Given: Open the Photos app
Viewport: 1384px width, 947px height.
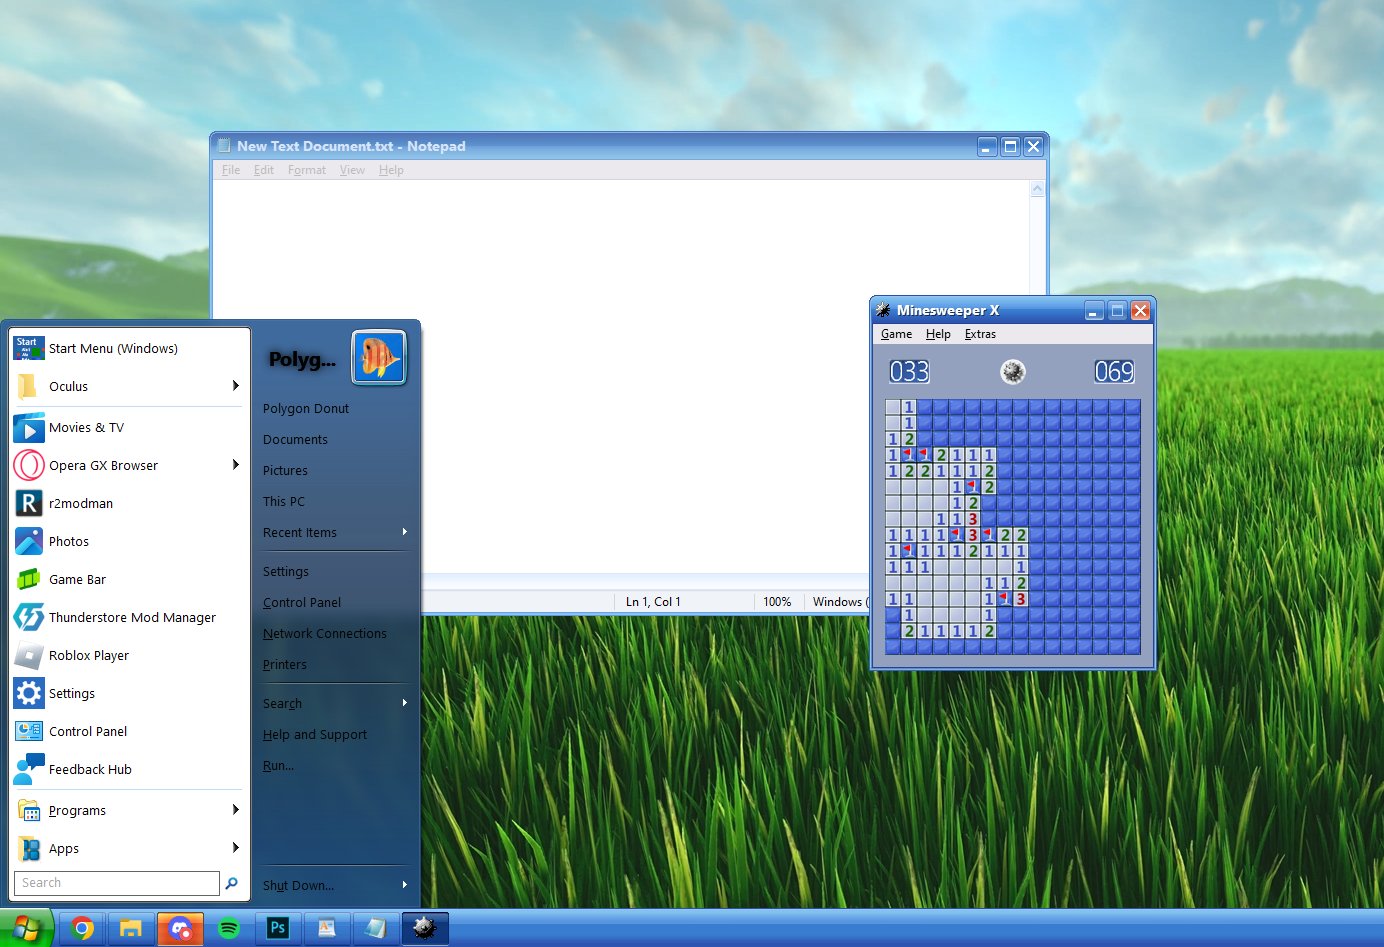Looking at the screenshot, I should pyautogui.click(x=127, y=542).
